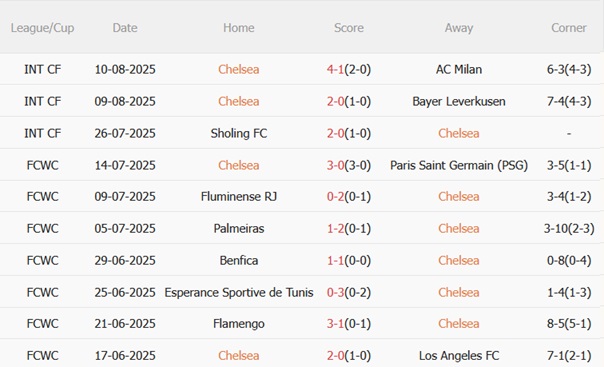Select the 3-10(2-3) corner result
Image resolution: width=604 pixels, height=367 pixels.
point(569,228)
